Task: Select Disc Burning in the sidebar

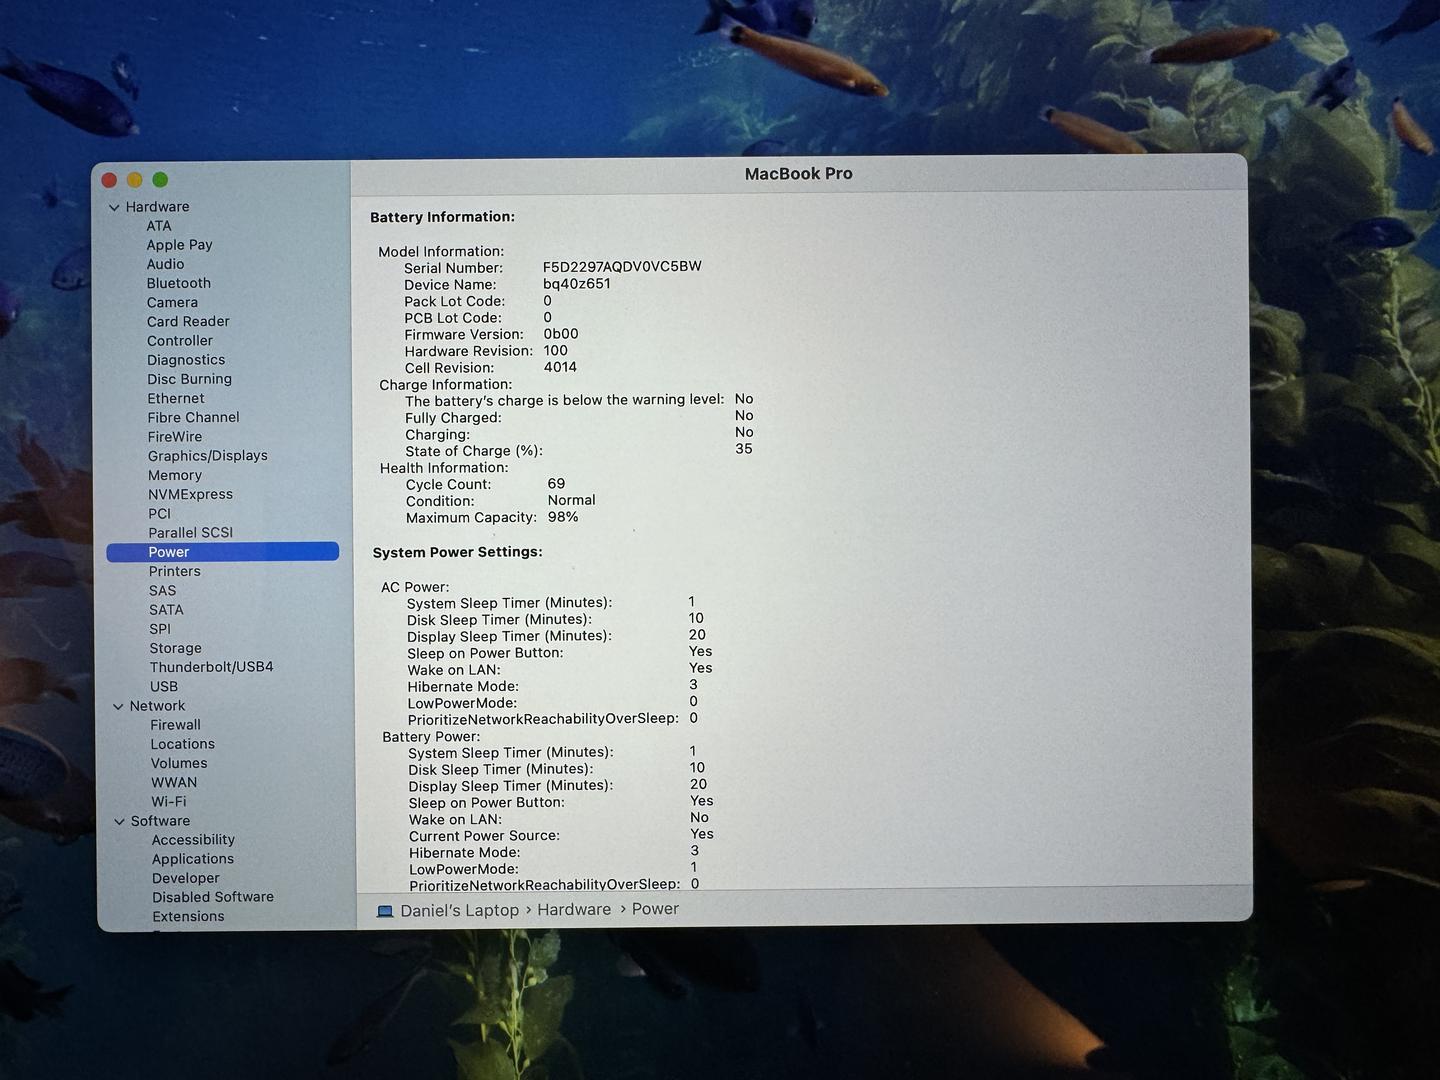Action: [189, 379]
